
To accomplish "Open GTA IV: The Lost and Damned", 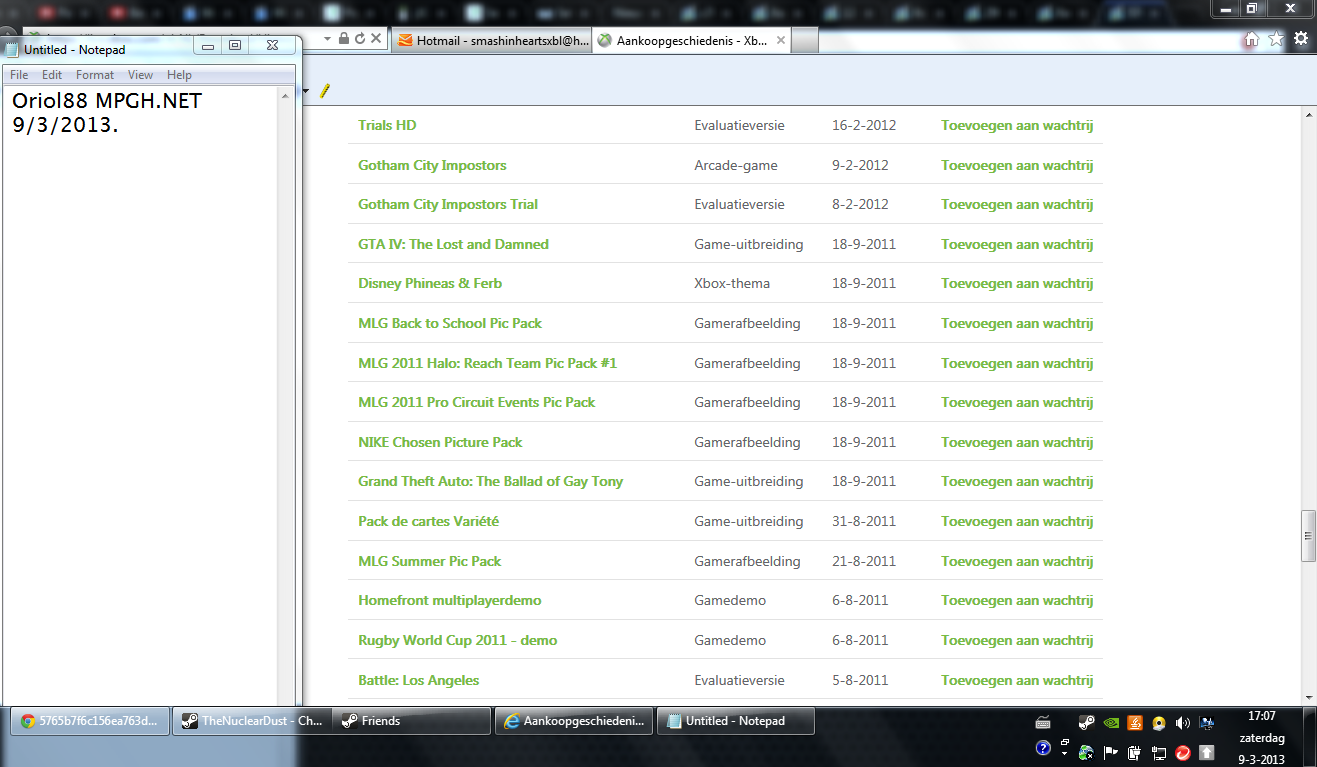I will [x=453, y=244].
